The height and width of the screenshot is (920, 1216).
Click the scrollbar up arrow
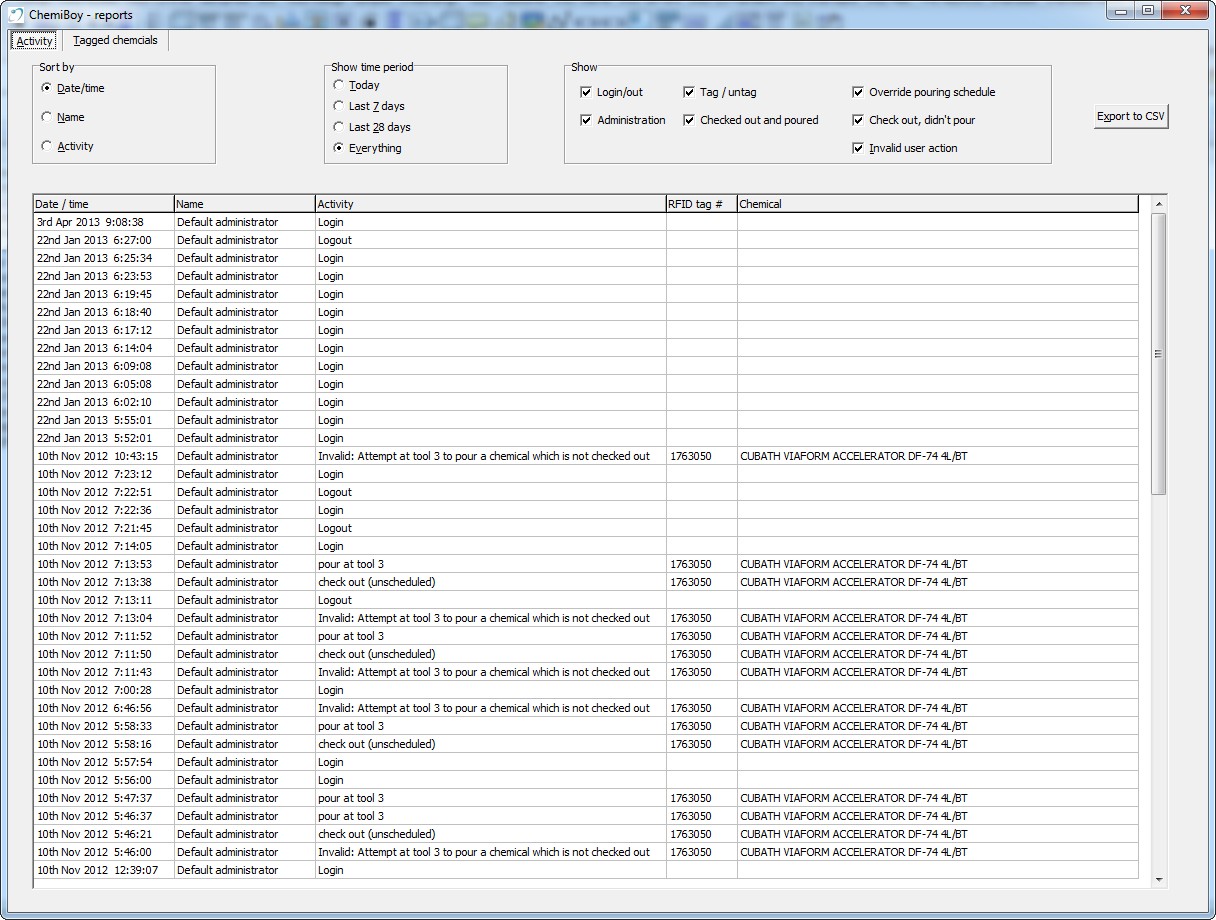click(1159, 204)
